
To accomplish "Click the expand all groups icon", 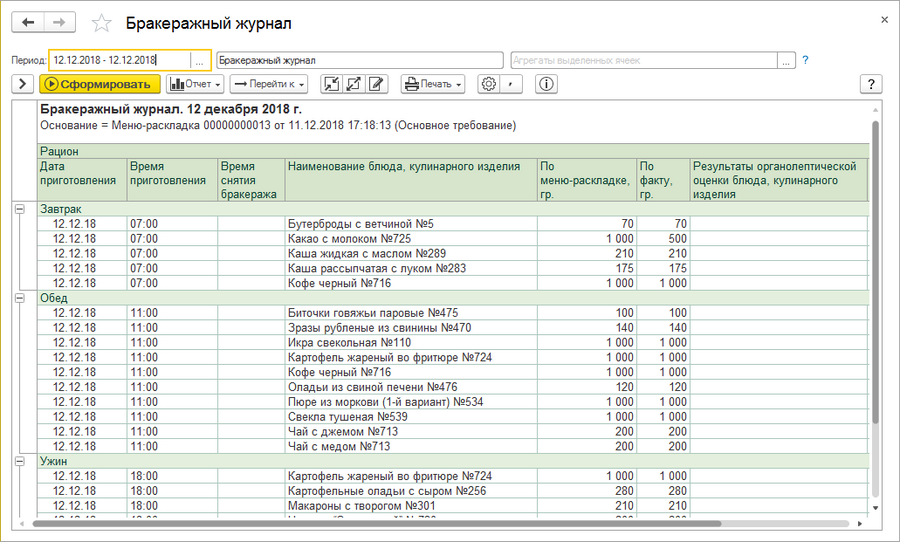I will 354,84.
